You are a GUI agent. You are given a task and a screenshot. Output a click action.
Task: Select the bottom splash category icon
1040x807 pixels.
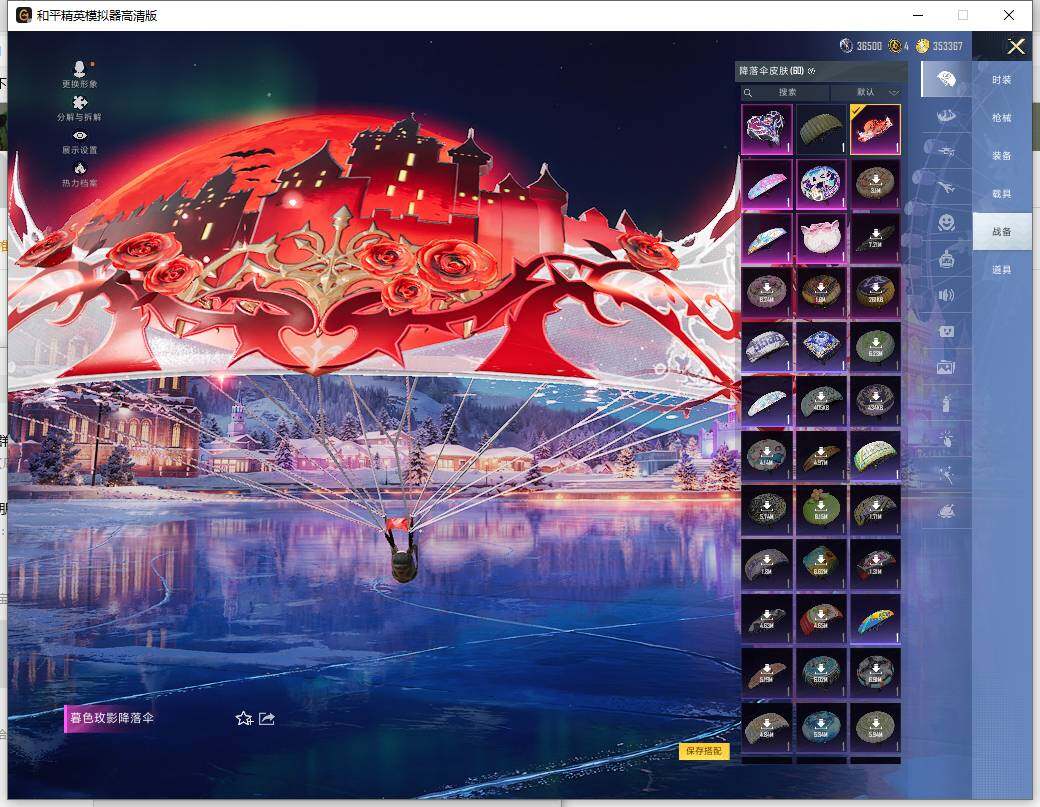946,511
